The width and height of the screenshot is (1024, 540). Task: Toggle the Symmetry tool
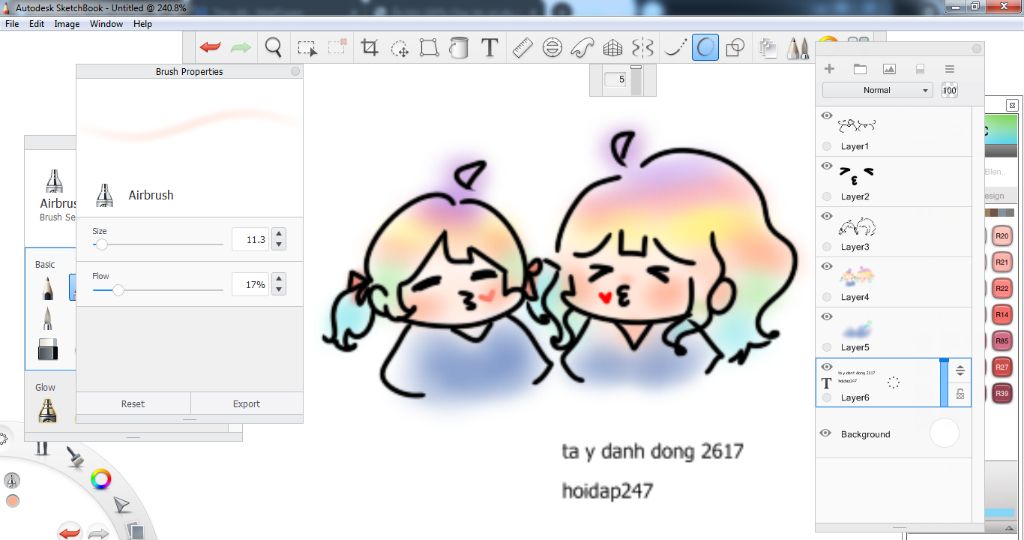643,48
